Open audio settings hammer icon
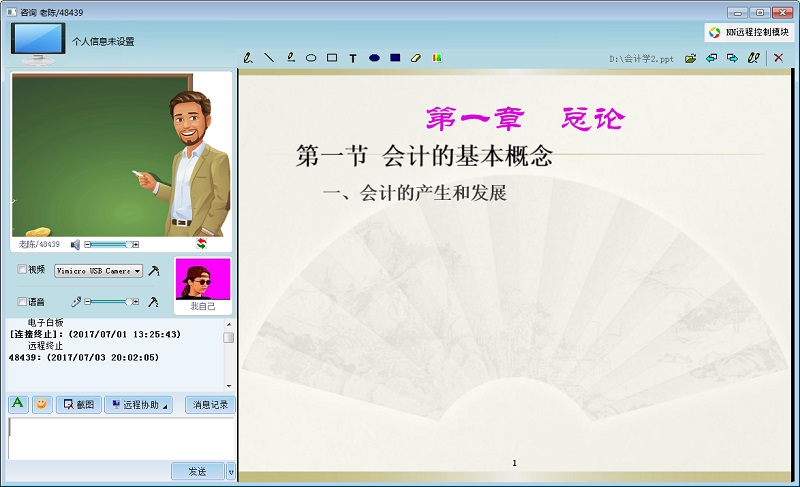This screenshot has height=487, width=800. (153, 302)
